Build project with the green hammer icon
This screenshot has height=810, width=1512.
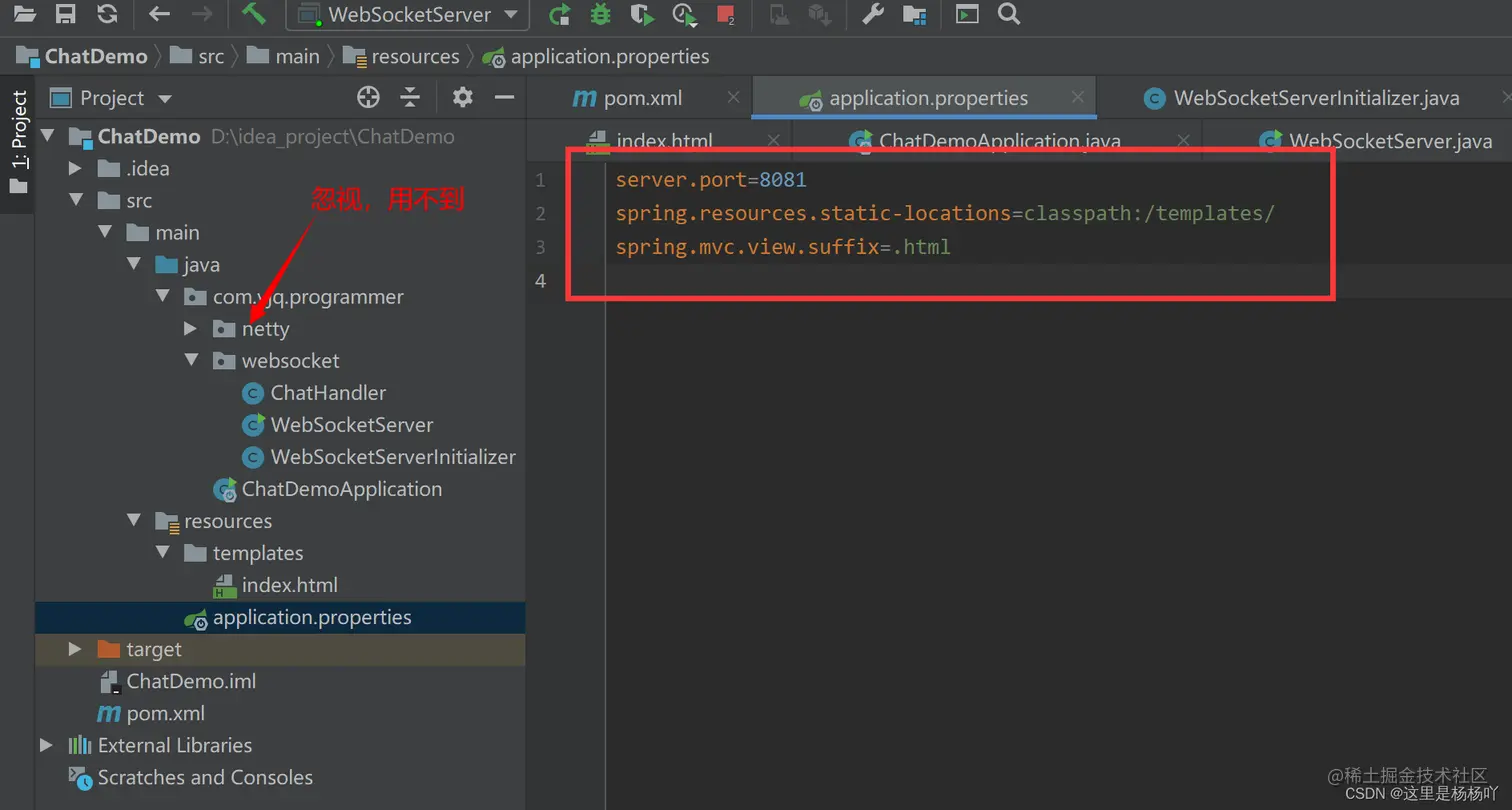point(254,14)
